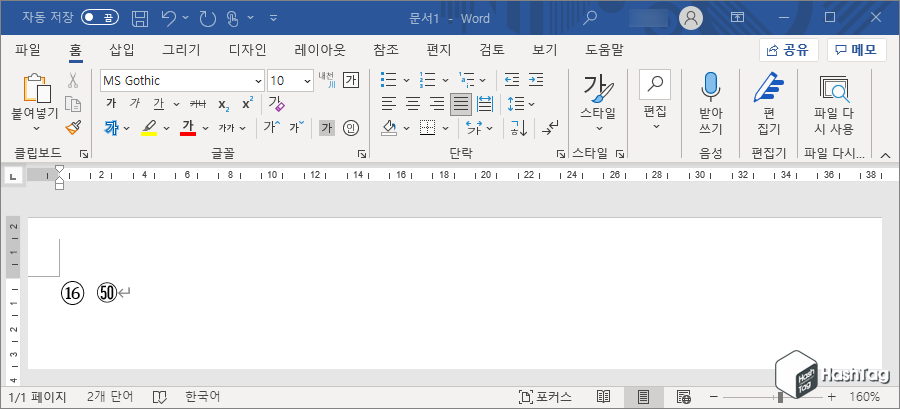Toggle bold formatting
The image size is (900, 409).
pos(112,104)
